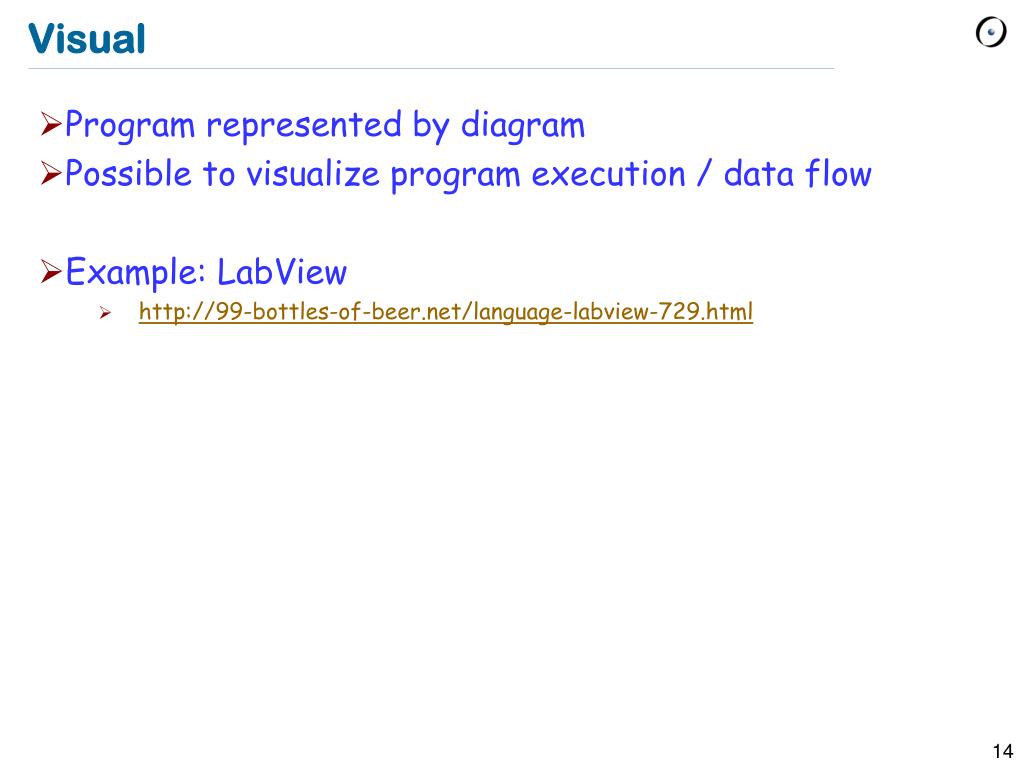Click the word 'Possible' in second bullet

[129, 174]
